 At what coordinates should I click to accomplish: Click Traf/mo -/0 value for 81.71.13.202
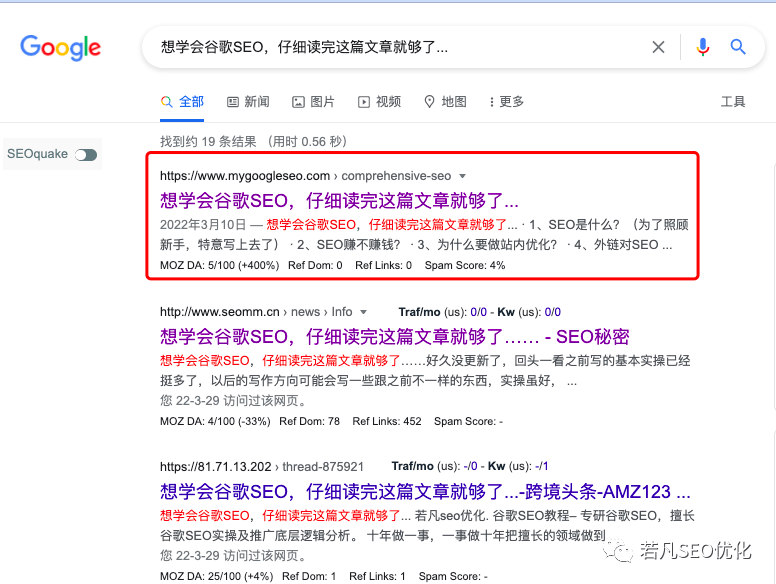(471, 466)
